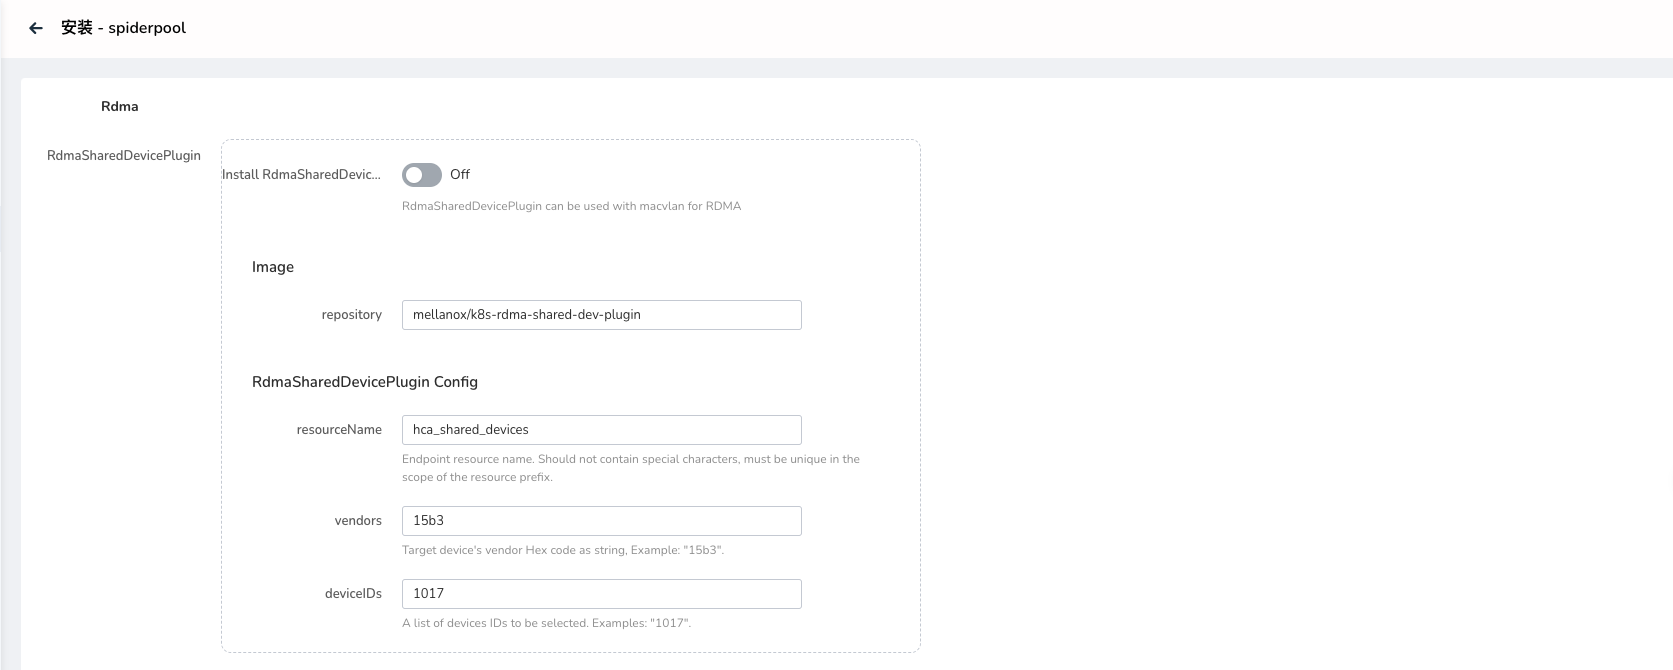This screenshot has width=1673, height=670.
Task: Click the 'Off' status text beside toggle
Action: pos(460,175)
